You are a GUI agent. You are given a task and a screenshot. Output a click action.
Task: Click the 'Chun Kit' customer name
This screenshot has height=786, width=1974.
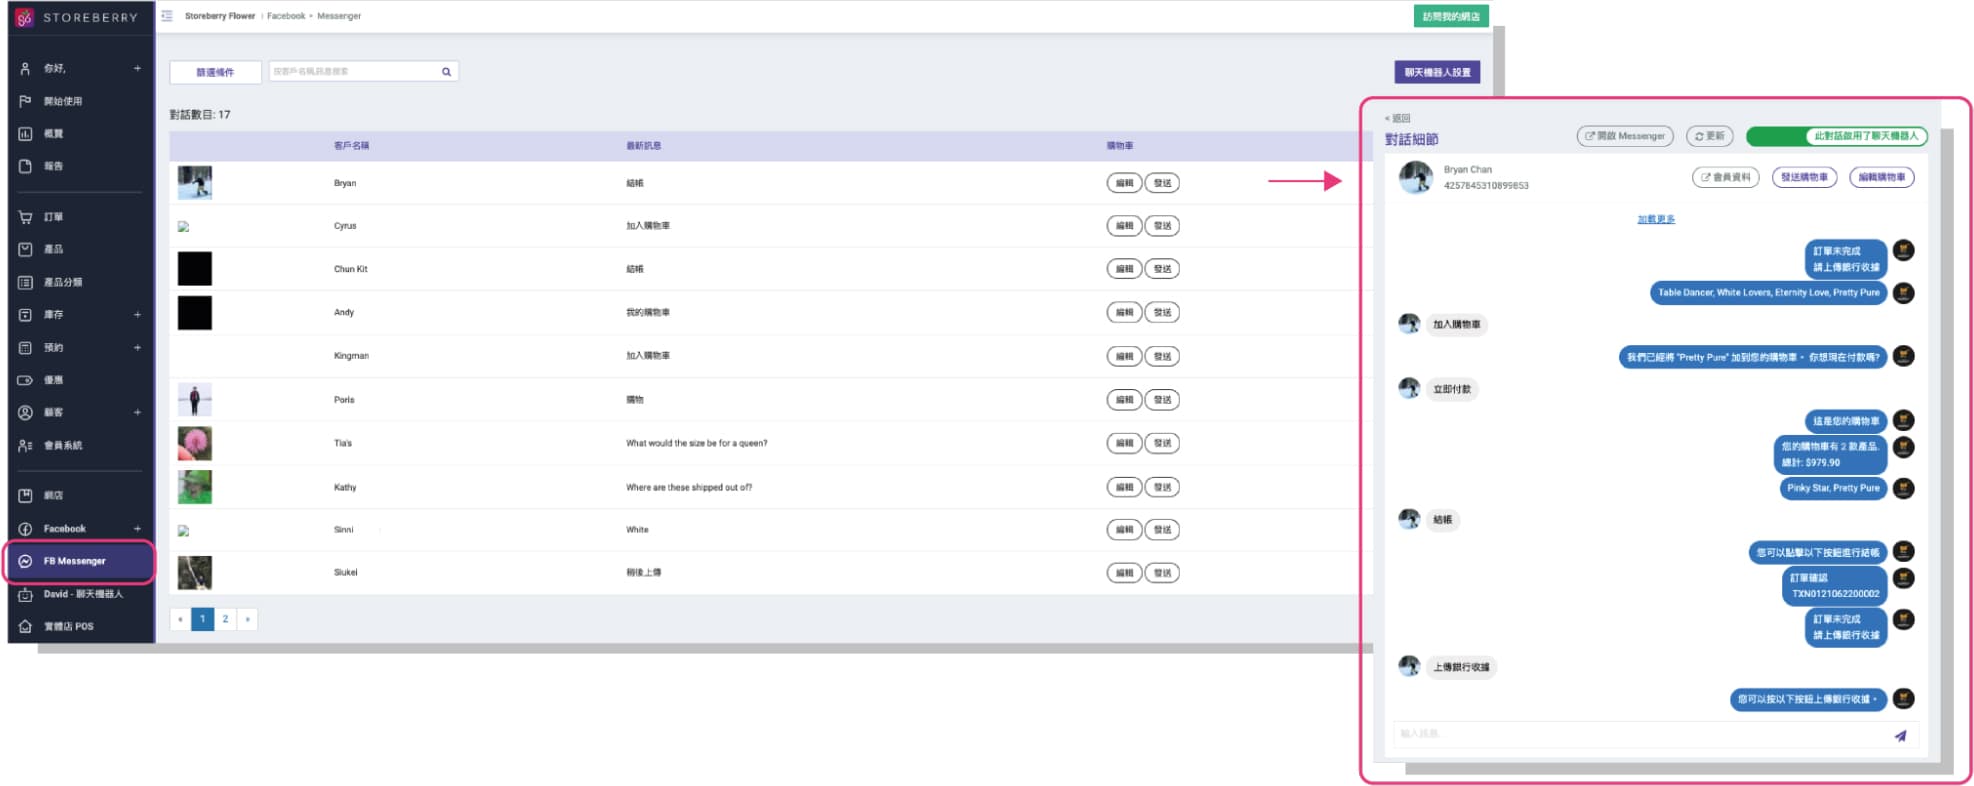click(351, 269)
